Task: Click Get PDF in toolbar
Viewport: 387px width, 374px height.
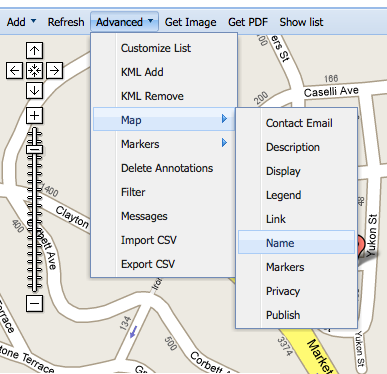Action: (248, 22)
